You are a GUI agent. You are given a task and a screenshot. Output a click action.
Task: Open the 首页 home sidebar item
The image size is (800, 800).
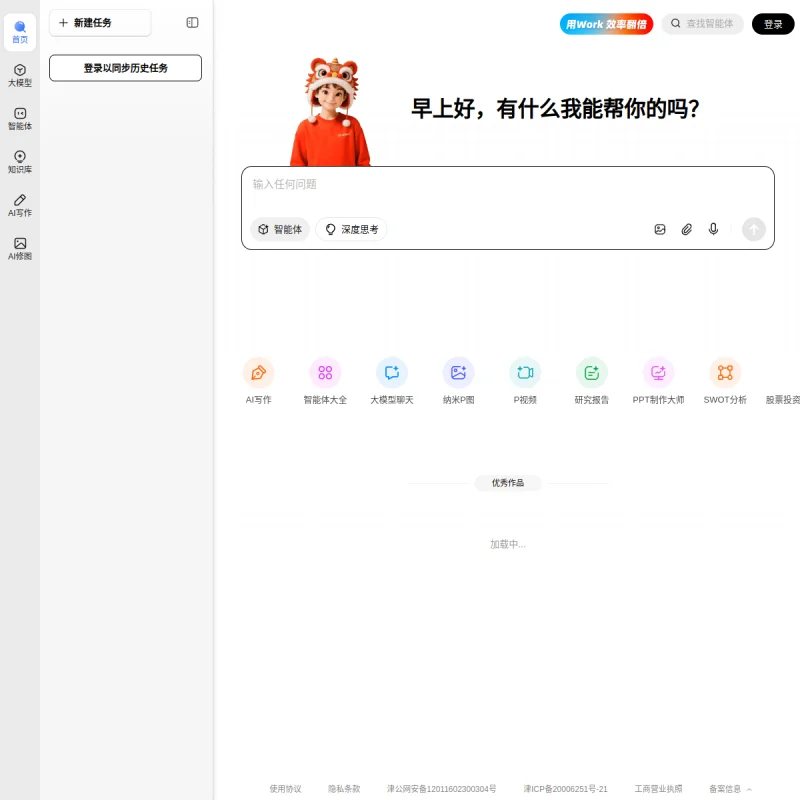[x=20, y=32]
